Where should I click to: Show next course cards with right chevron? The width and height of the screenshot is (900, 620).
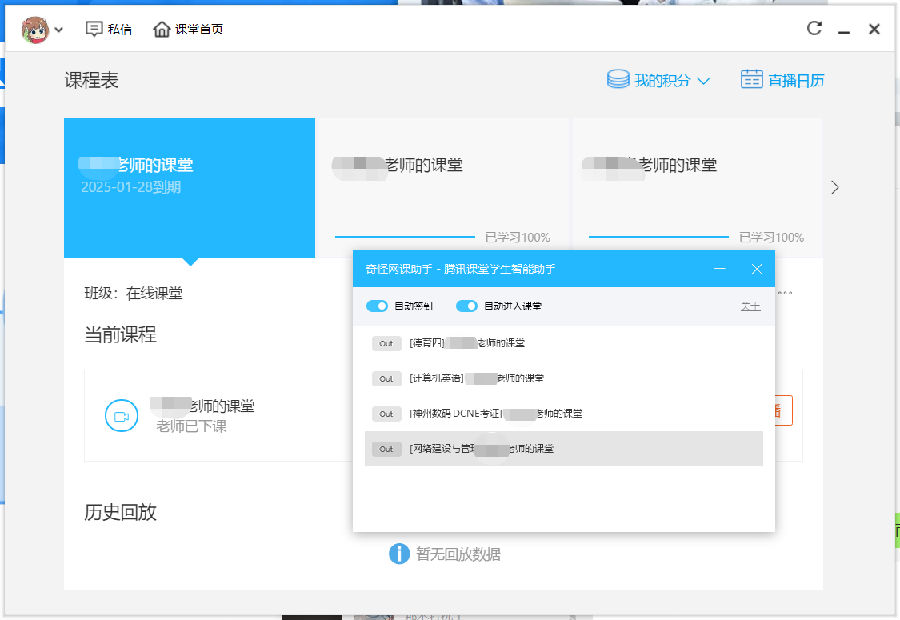(x=835, y=188)
